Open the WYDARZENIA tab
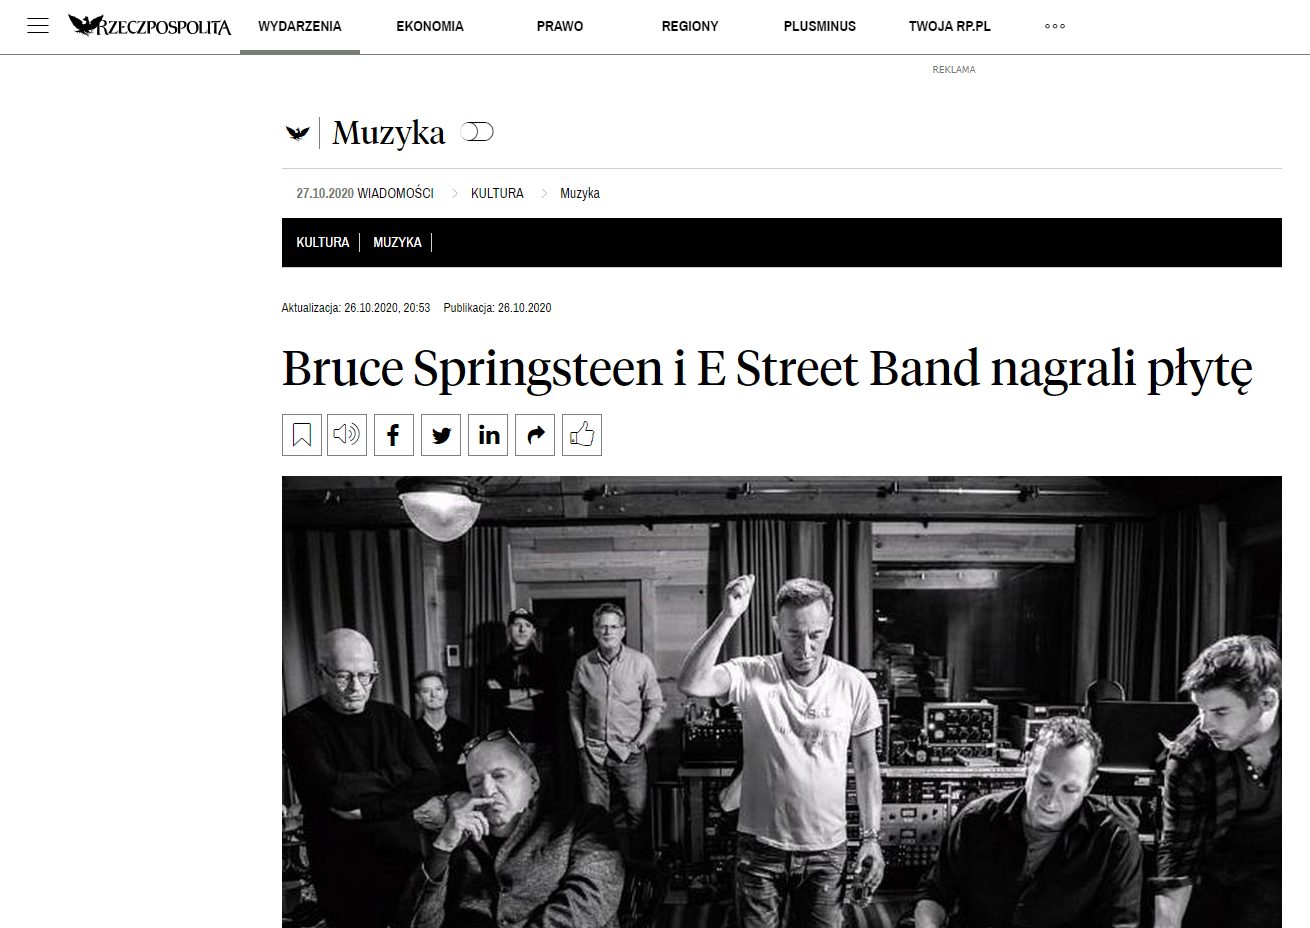This screenshot has width=1310, height=928. point(300,26)
